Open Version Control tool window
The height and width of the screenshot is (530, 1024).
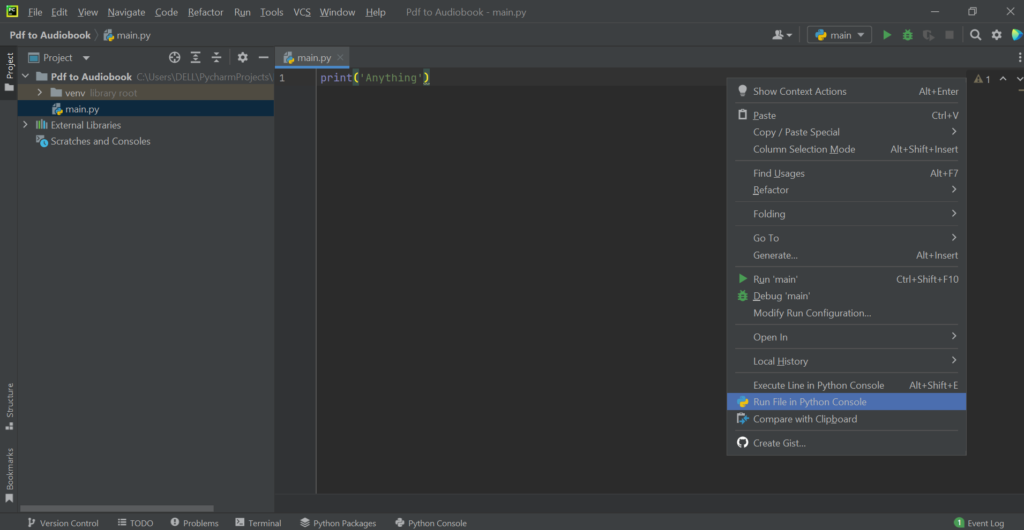[x=63, y=523]
